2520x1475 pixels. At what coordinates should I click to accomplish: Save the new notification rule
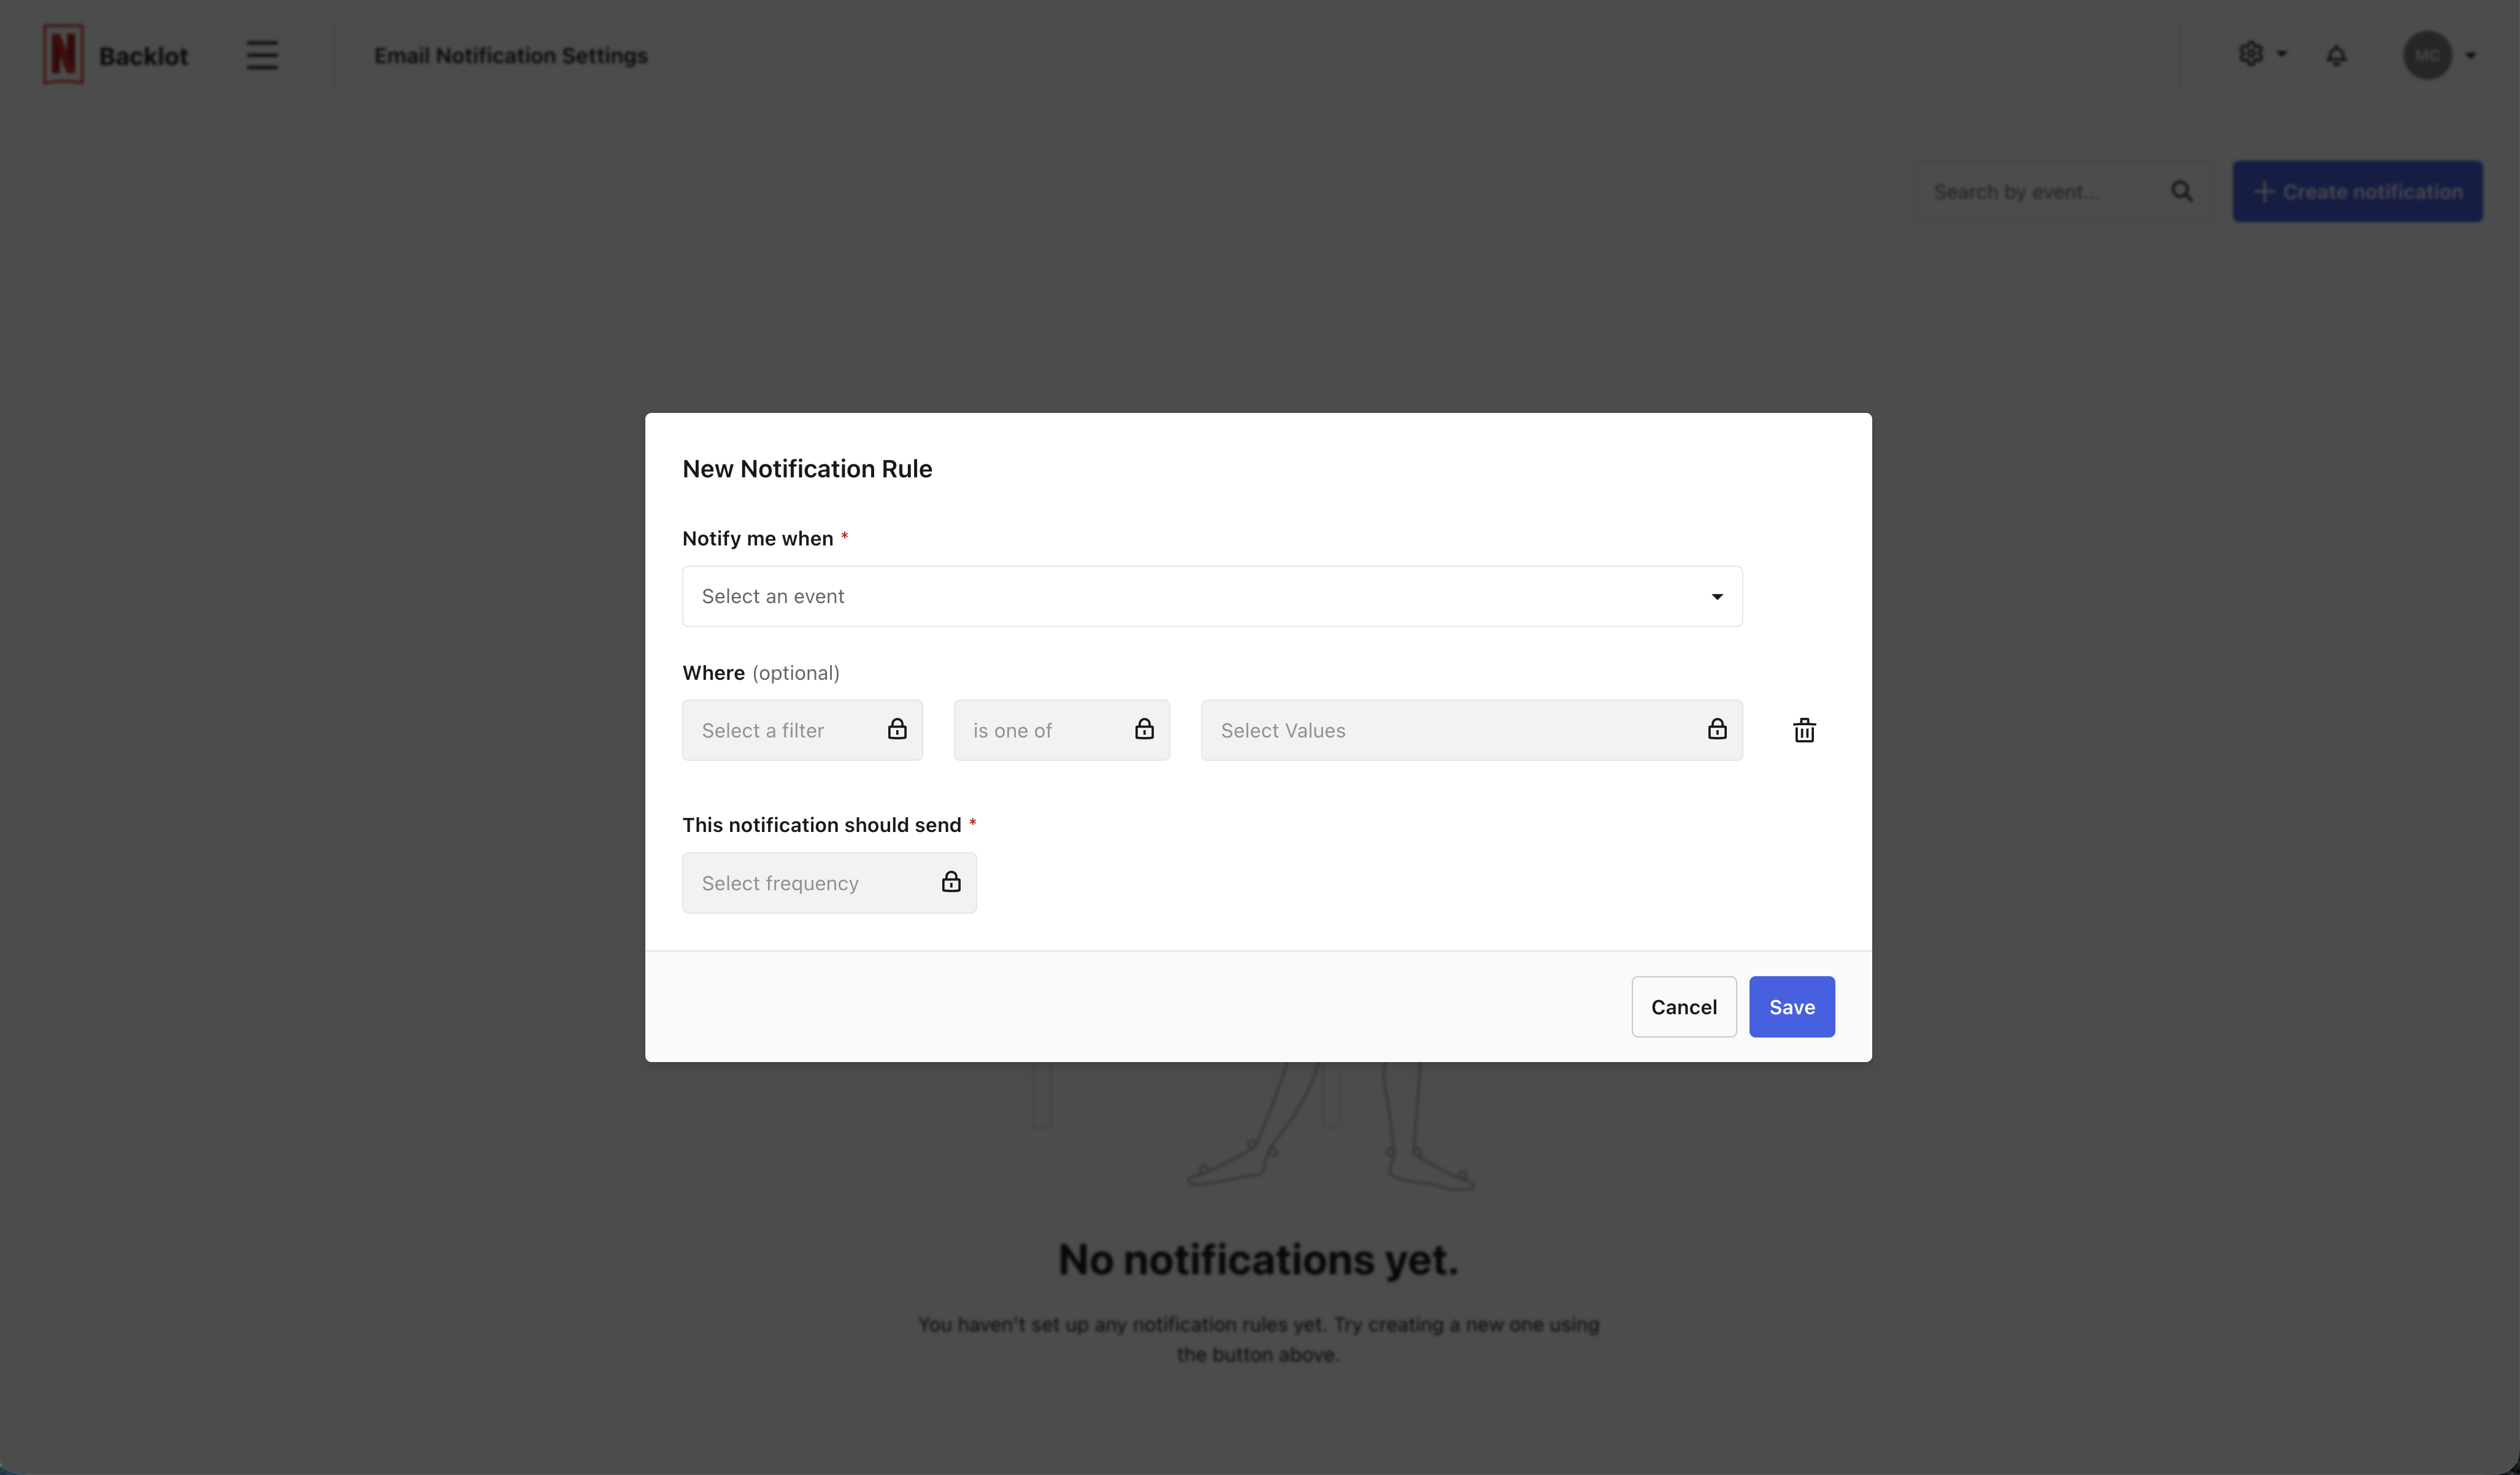coord(1791,1007)
